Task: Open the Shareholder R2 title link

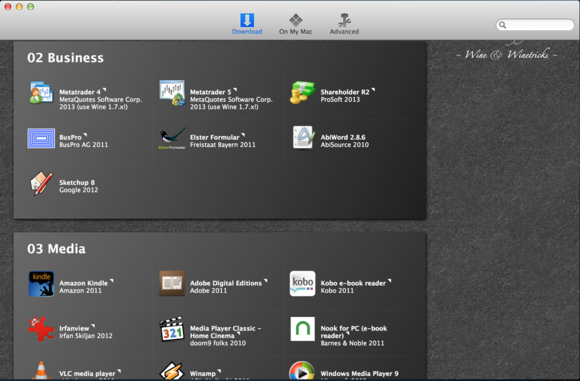Action: (345, 92)
